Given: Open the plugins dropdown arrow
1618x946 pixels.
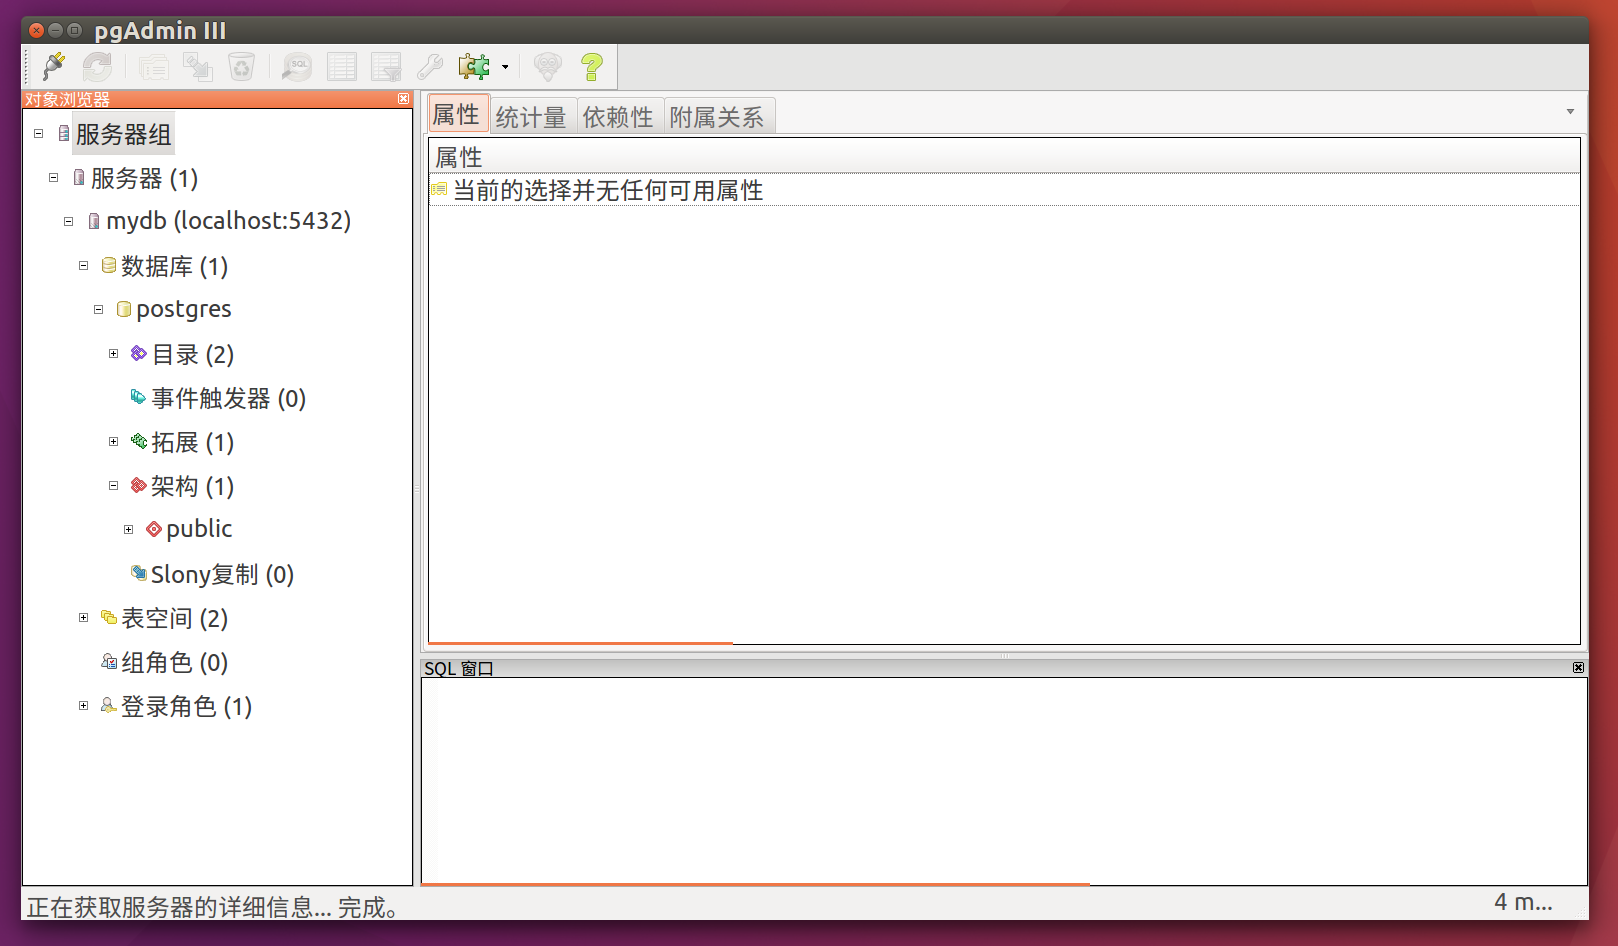Looking at the screenshot, I should pos(505,67).
